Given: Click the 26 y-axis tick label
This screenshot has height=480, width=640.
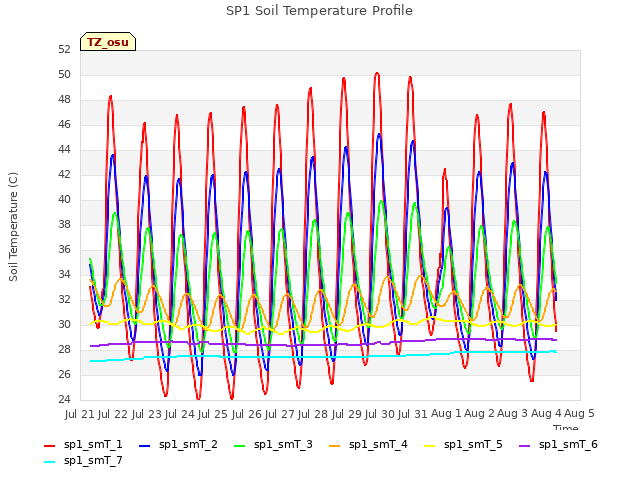Looking at the screenshot, I should pos(64,374).
